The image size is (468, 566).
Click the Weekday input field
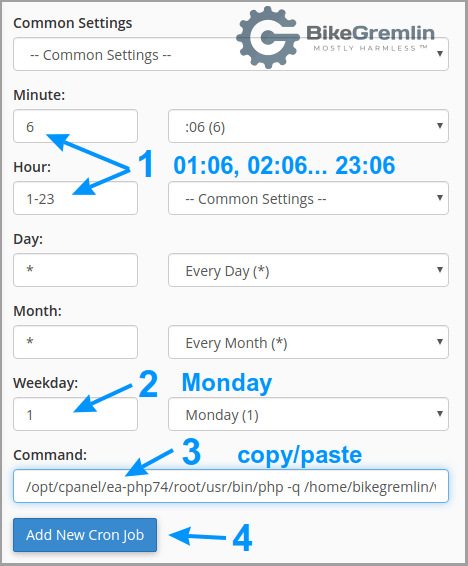[75, 414]
